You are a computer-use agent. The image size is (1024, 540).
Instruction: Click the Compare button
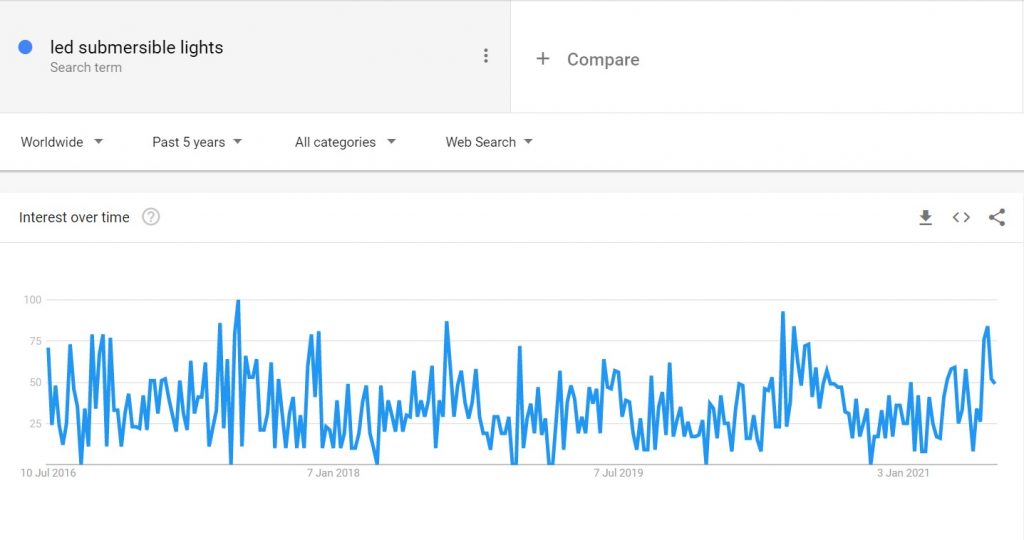[x=588, y=59]
